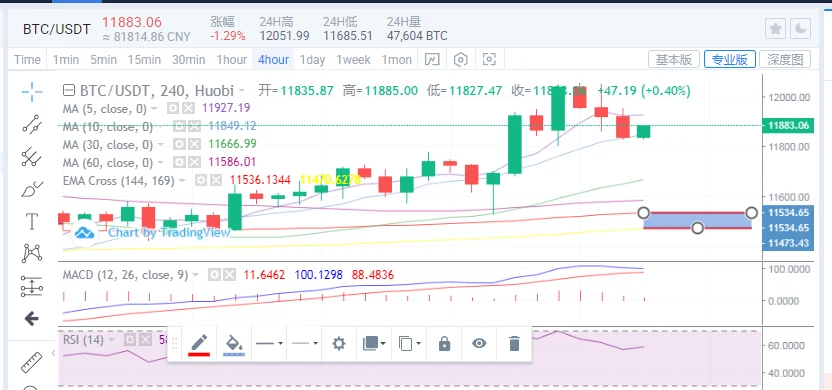Toggle night mode moon button

tap(801, 29)
